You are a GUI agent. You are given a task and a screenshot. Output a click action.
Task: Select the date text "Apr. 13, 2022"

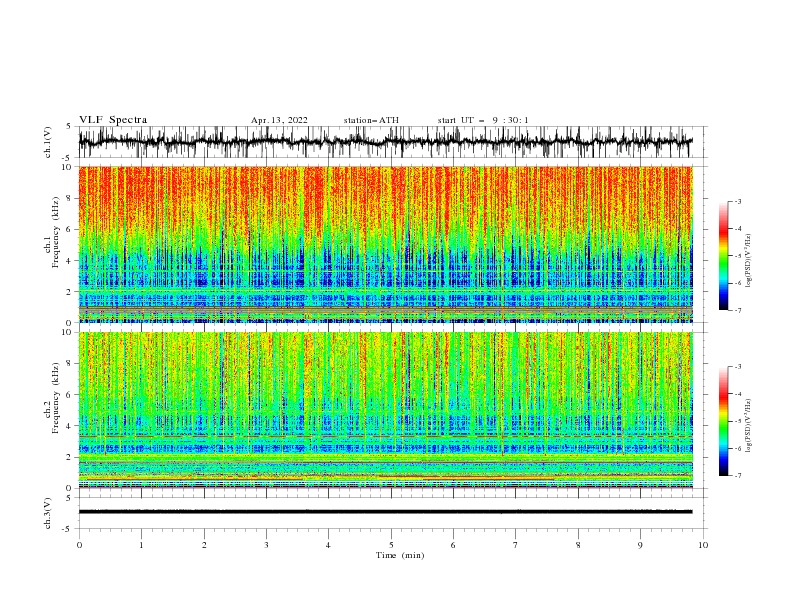click(x=279, y=120)
